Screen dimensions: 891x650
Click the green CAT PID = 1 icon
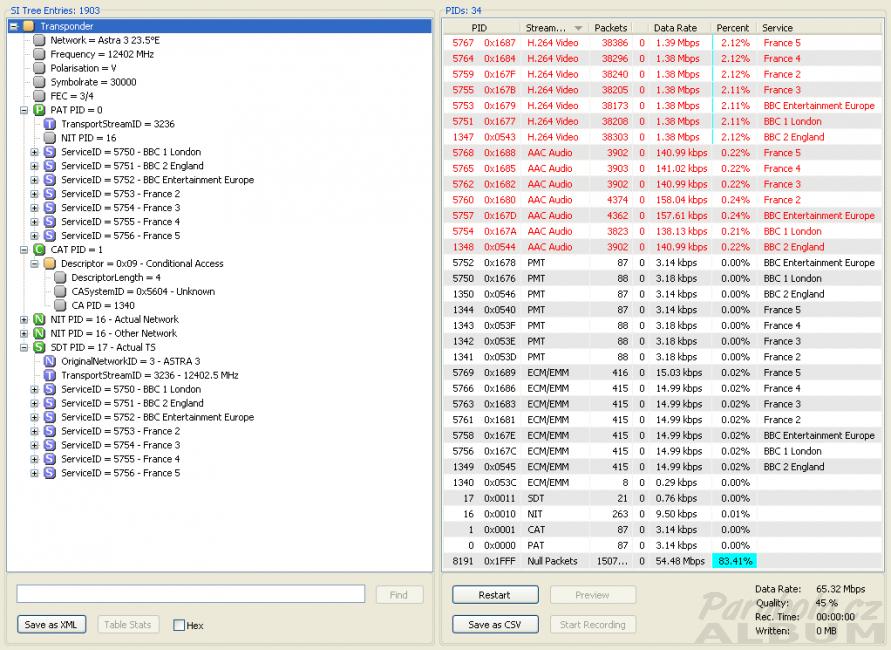pyautogui.click(x=39, y=249)
